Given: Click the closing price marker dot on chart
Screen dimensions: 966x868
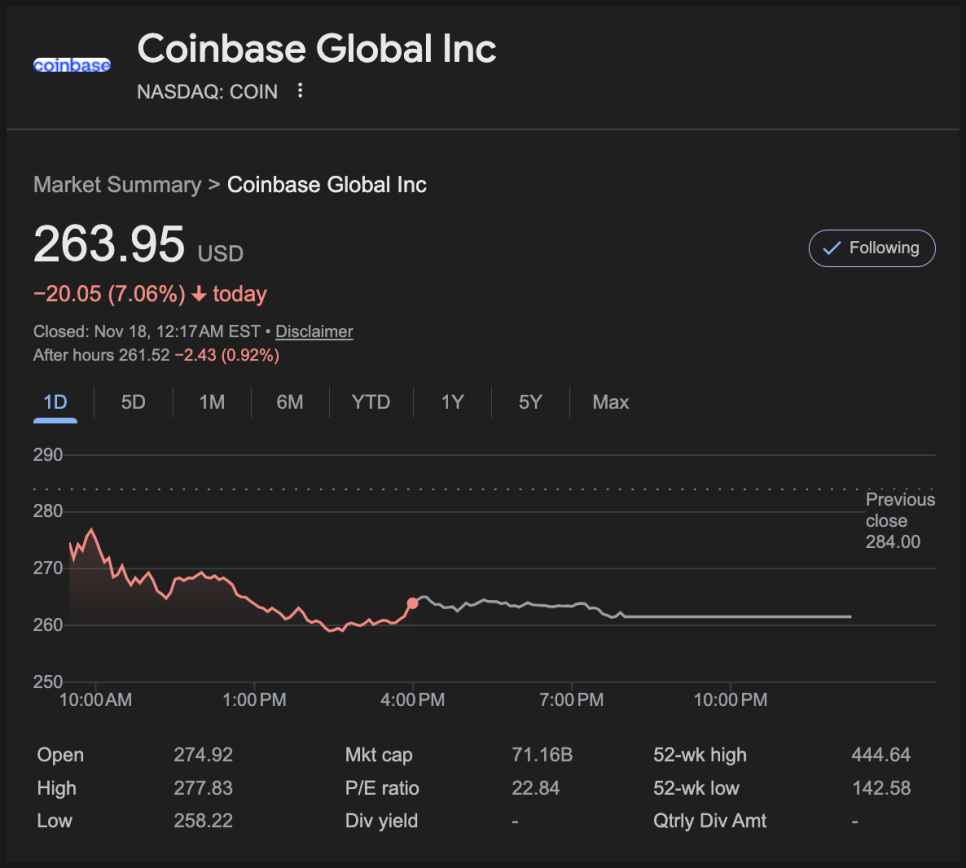Looking at the screenshot, I should click(413, 603).
